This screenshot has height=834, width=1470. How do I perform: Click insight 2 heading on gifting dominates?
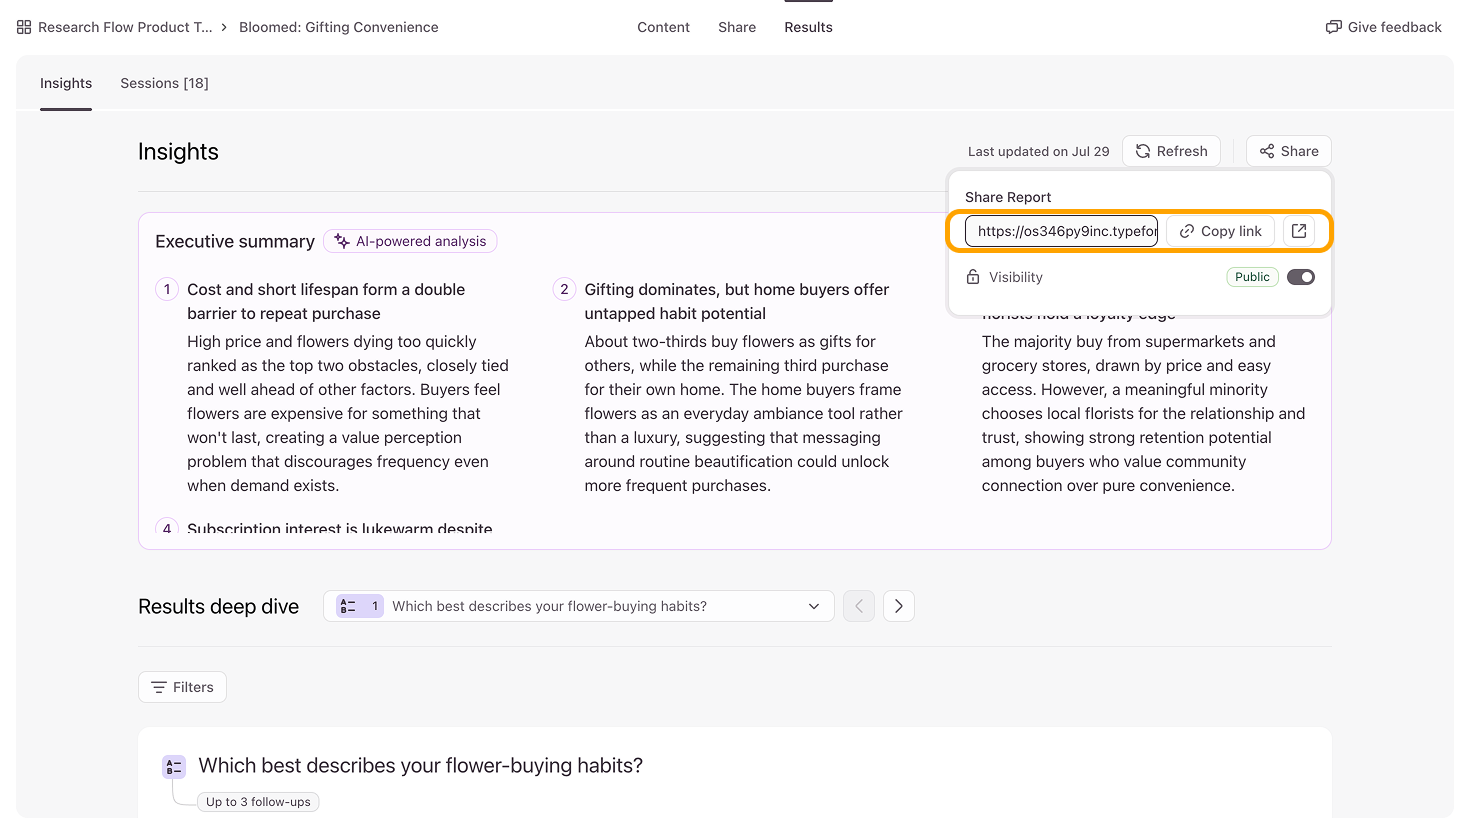[737, 301]
